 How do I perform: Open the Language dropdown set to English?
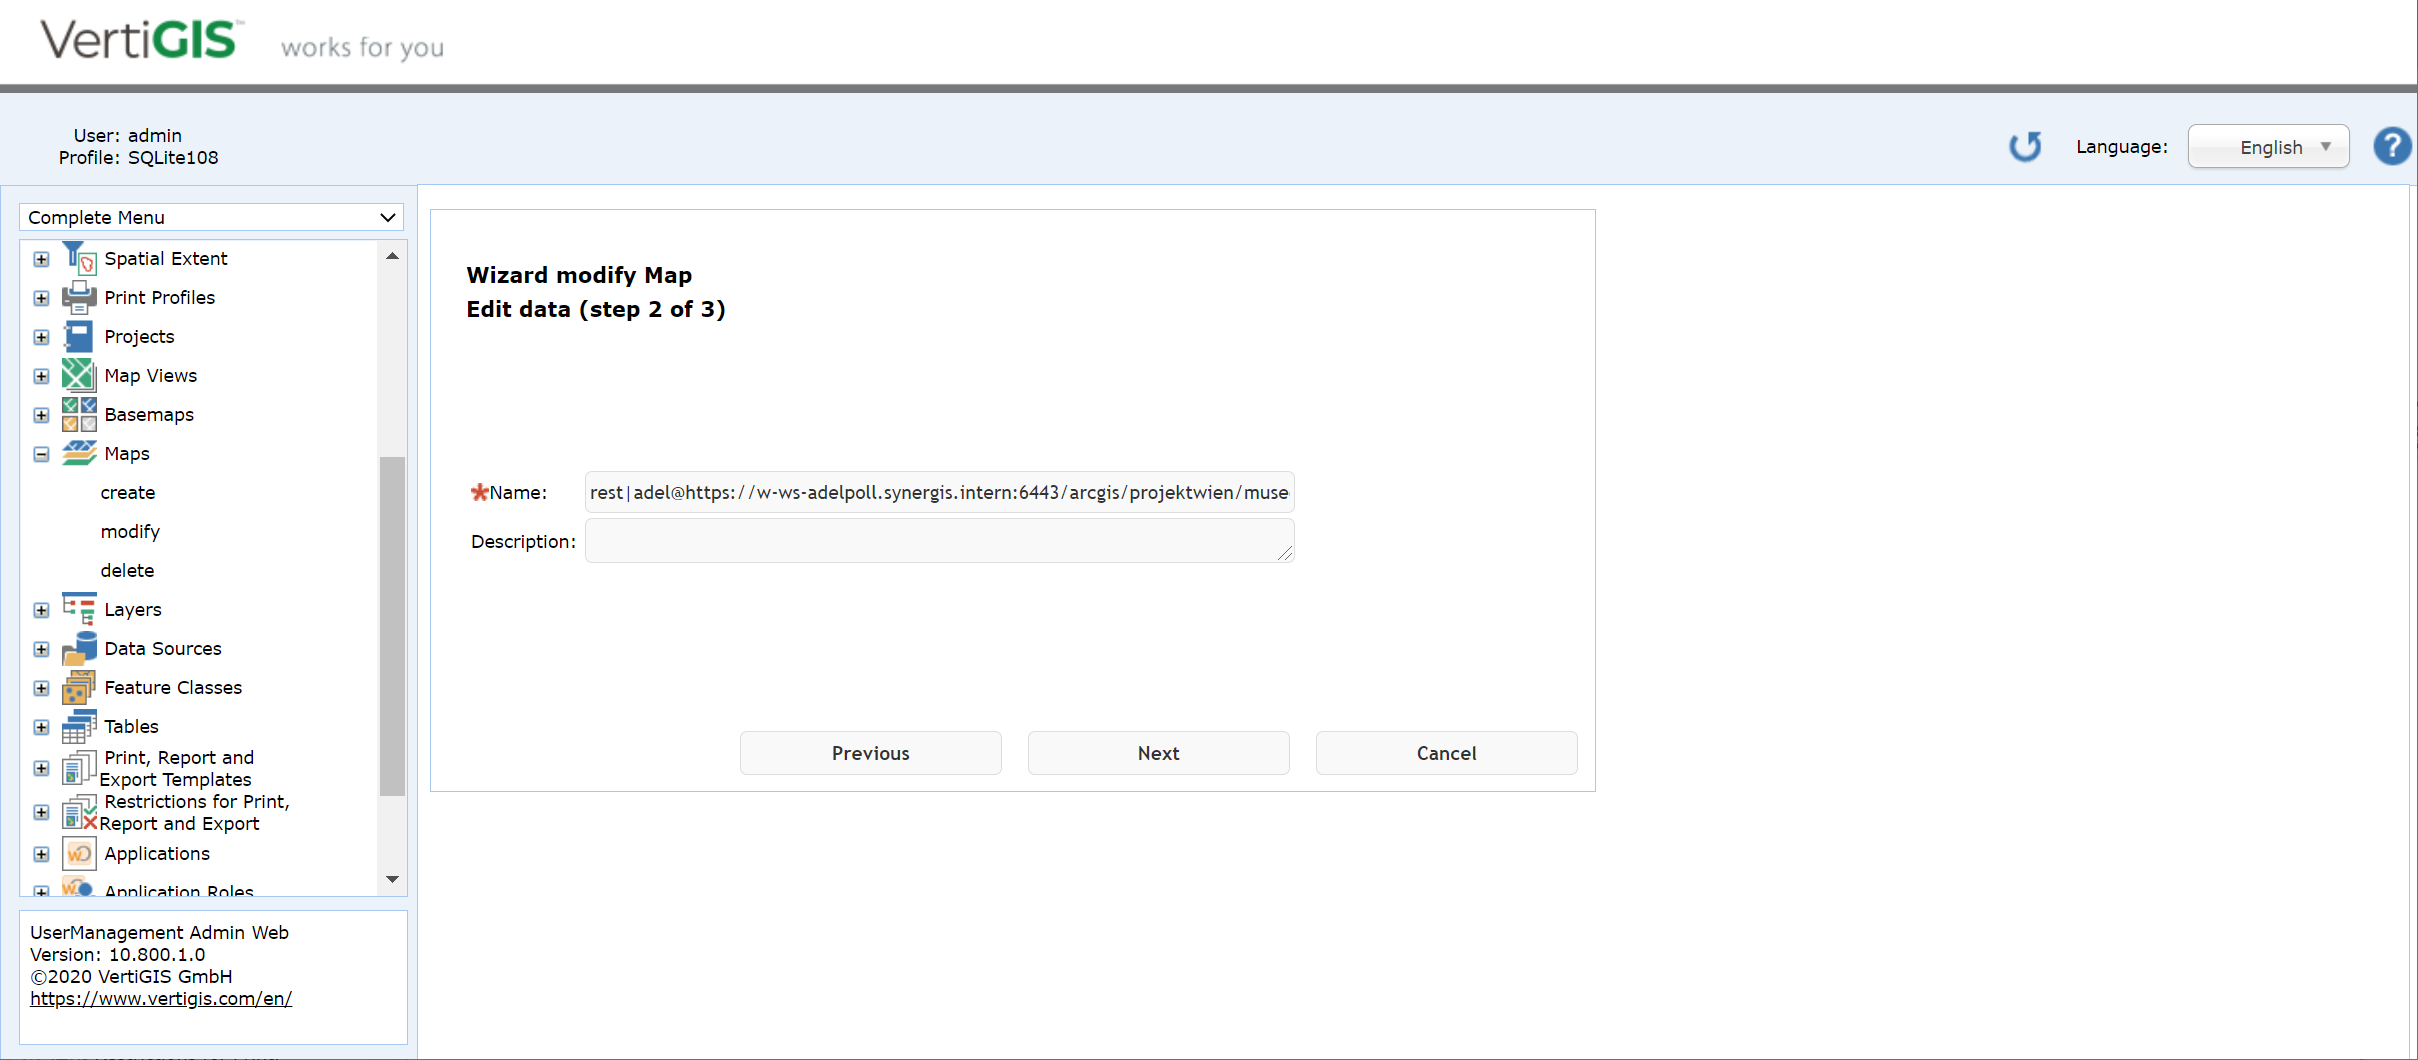pyautogui.click(x=2268, y=147)
